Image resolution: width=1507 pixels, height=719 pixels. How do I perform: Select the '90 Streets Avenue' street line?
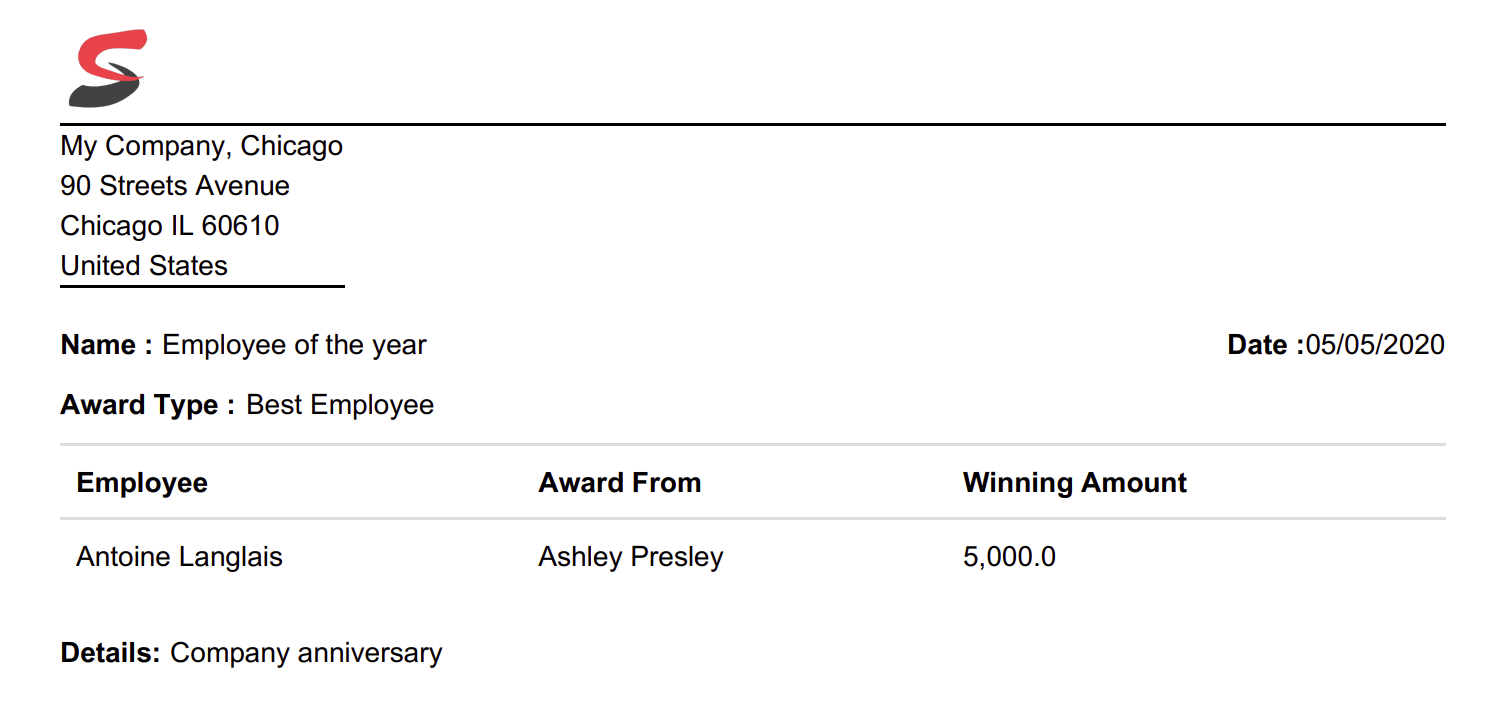[175, 186]
